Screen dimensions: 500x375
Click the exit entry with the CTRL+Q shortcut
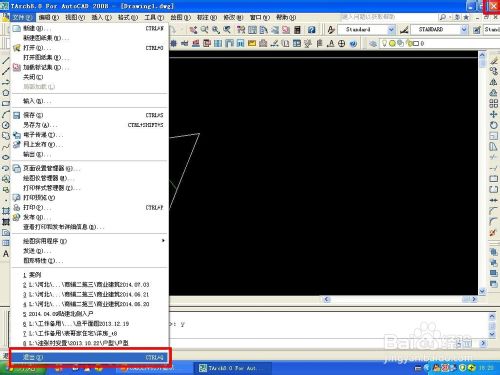[89, 357]
